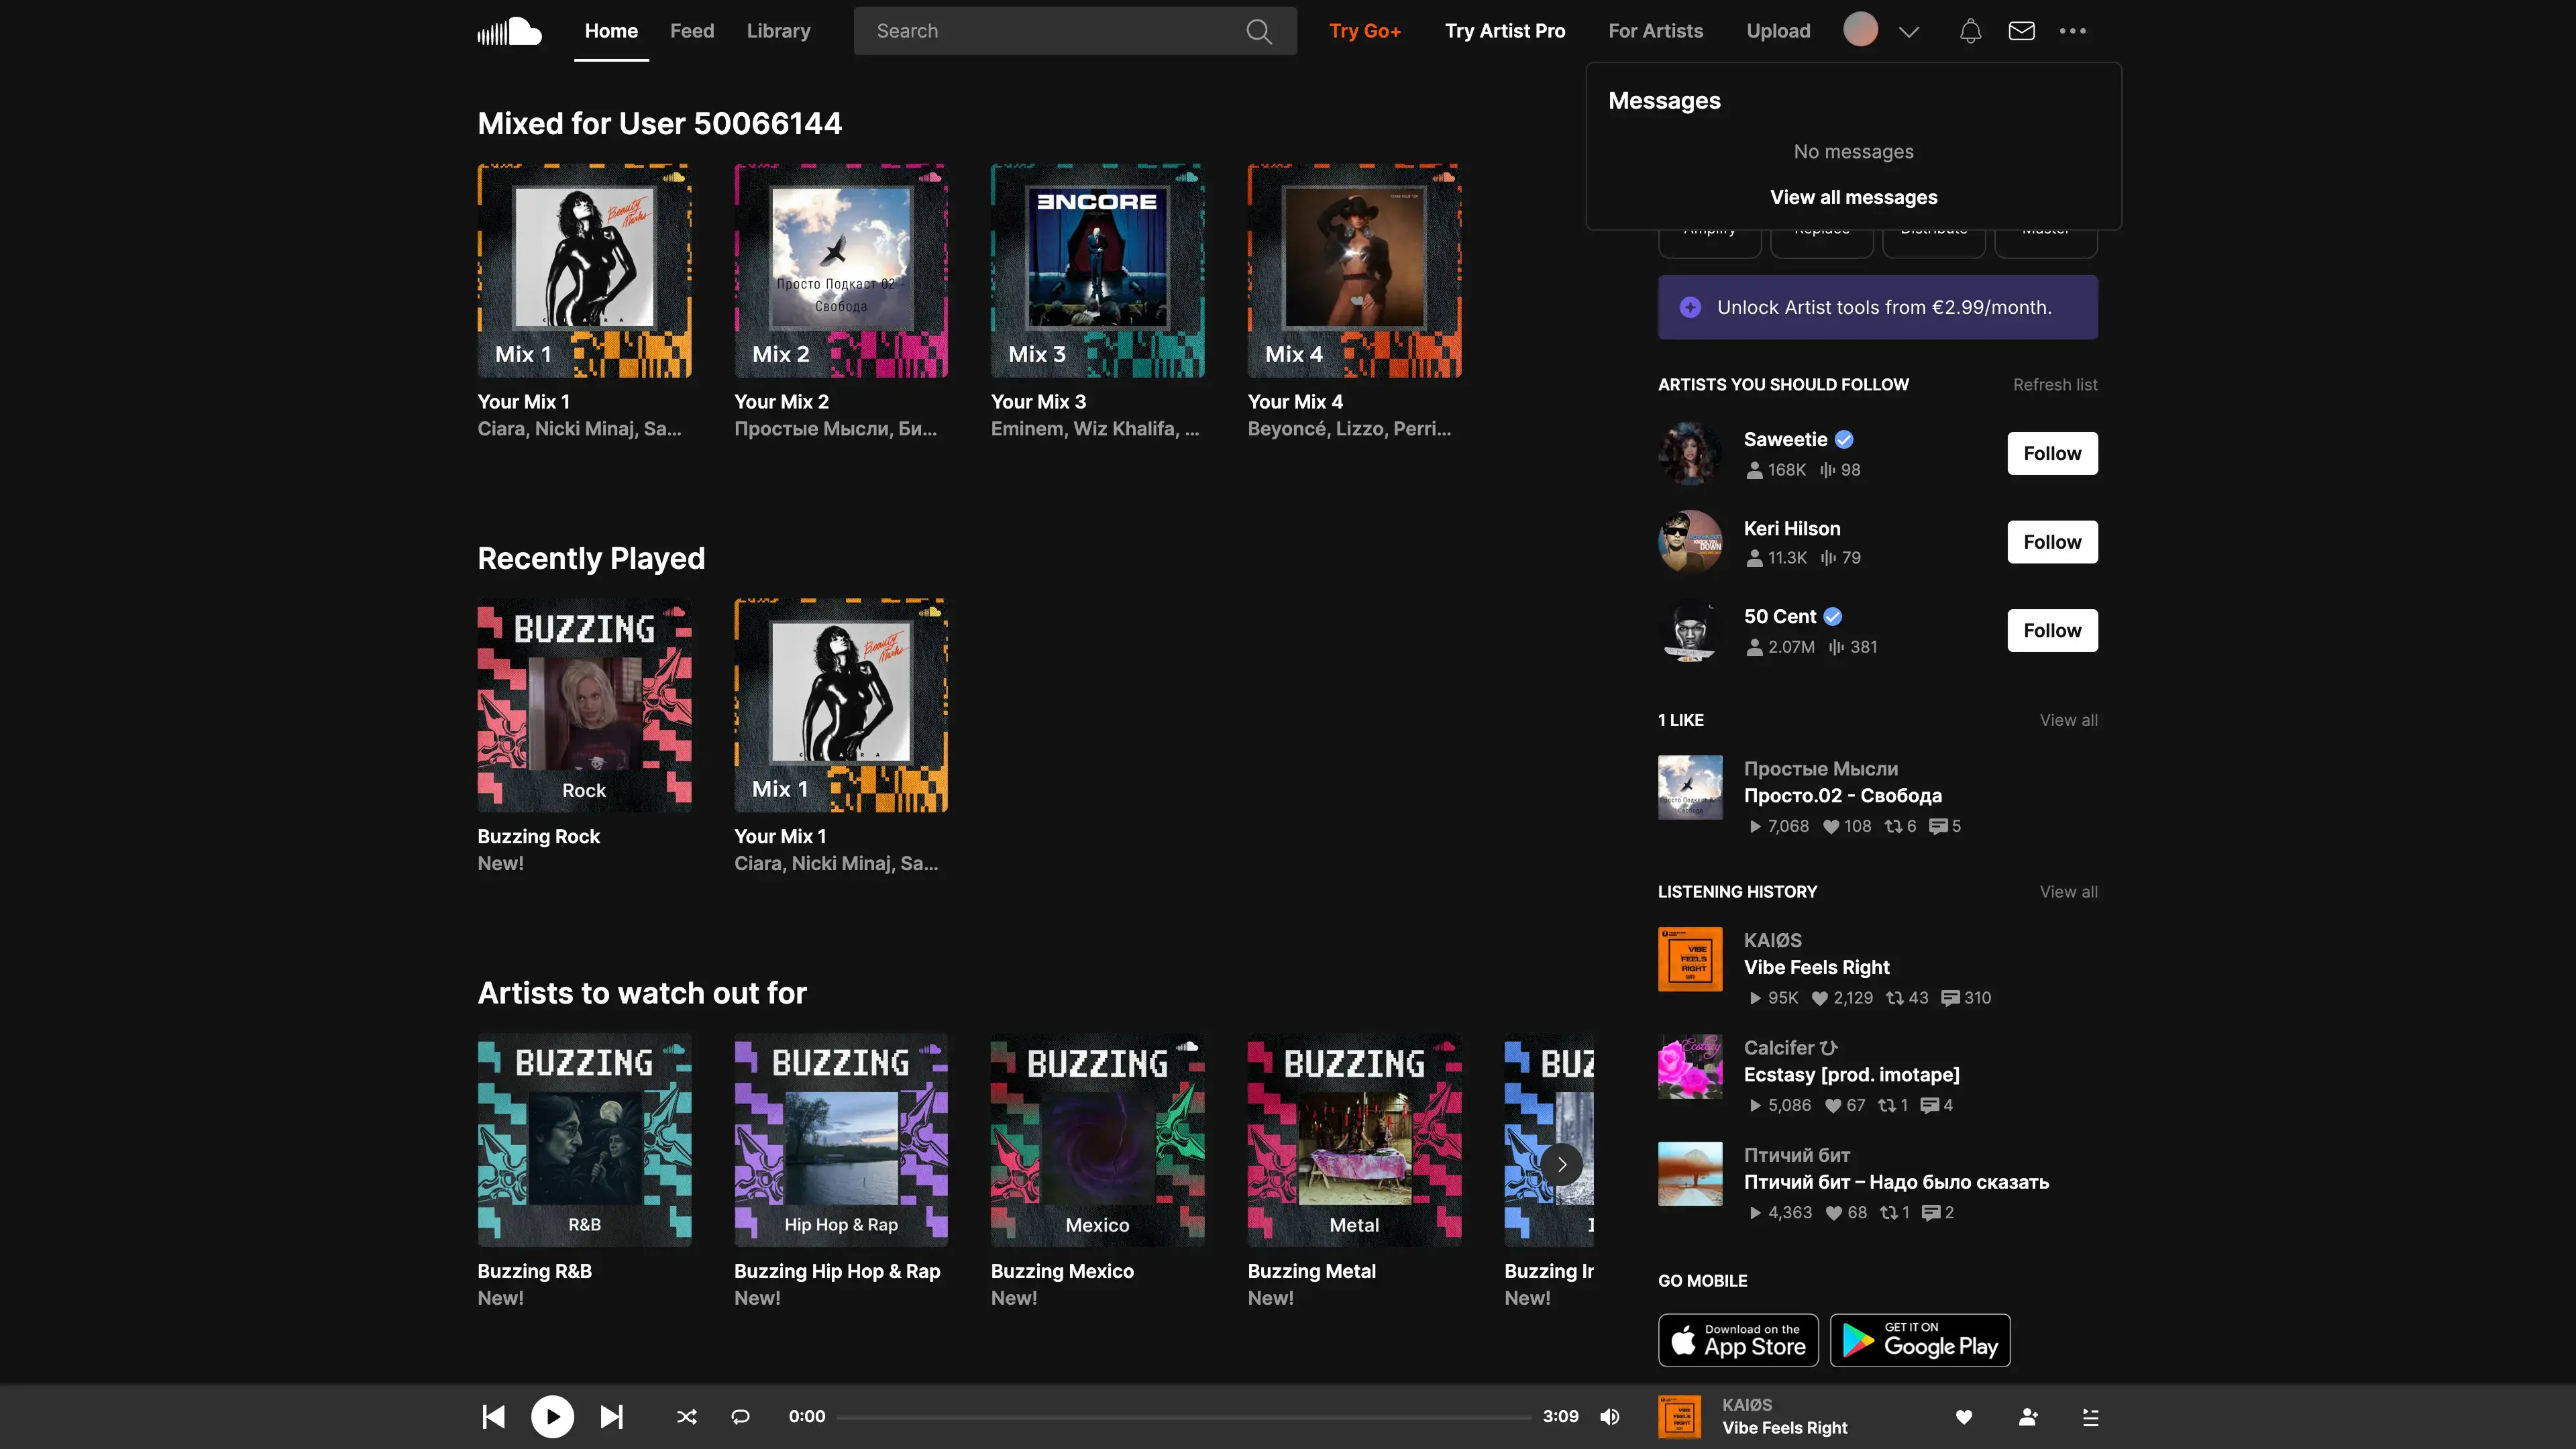Screen dimensions: 2576x1449
Task: Click the volume speaker icon
Action: click(x=1609, y=1416)
